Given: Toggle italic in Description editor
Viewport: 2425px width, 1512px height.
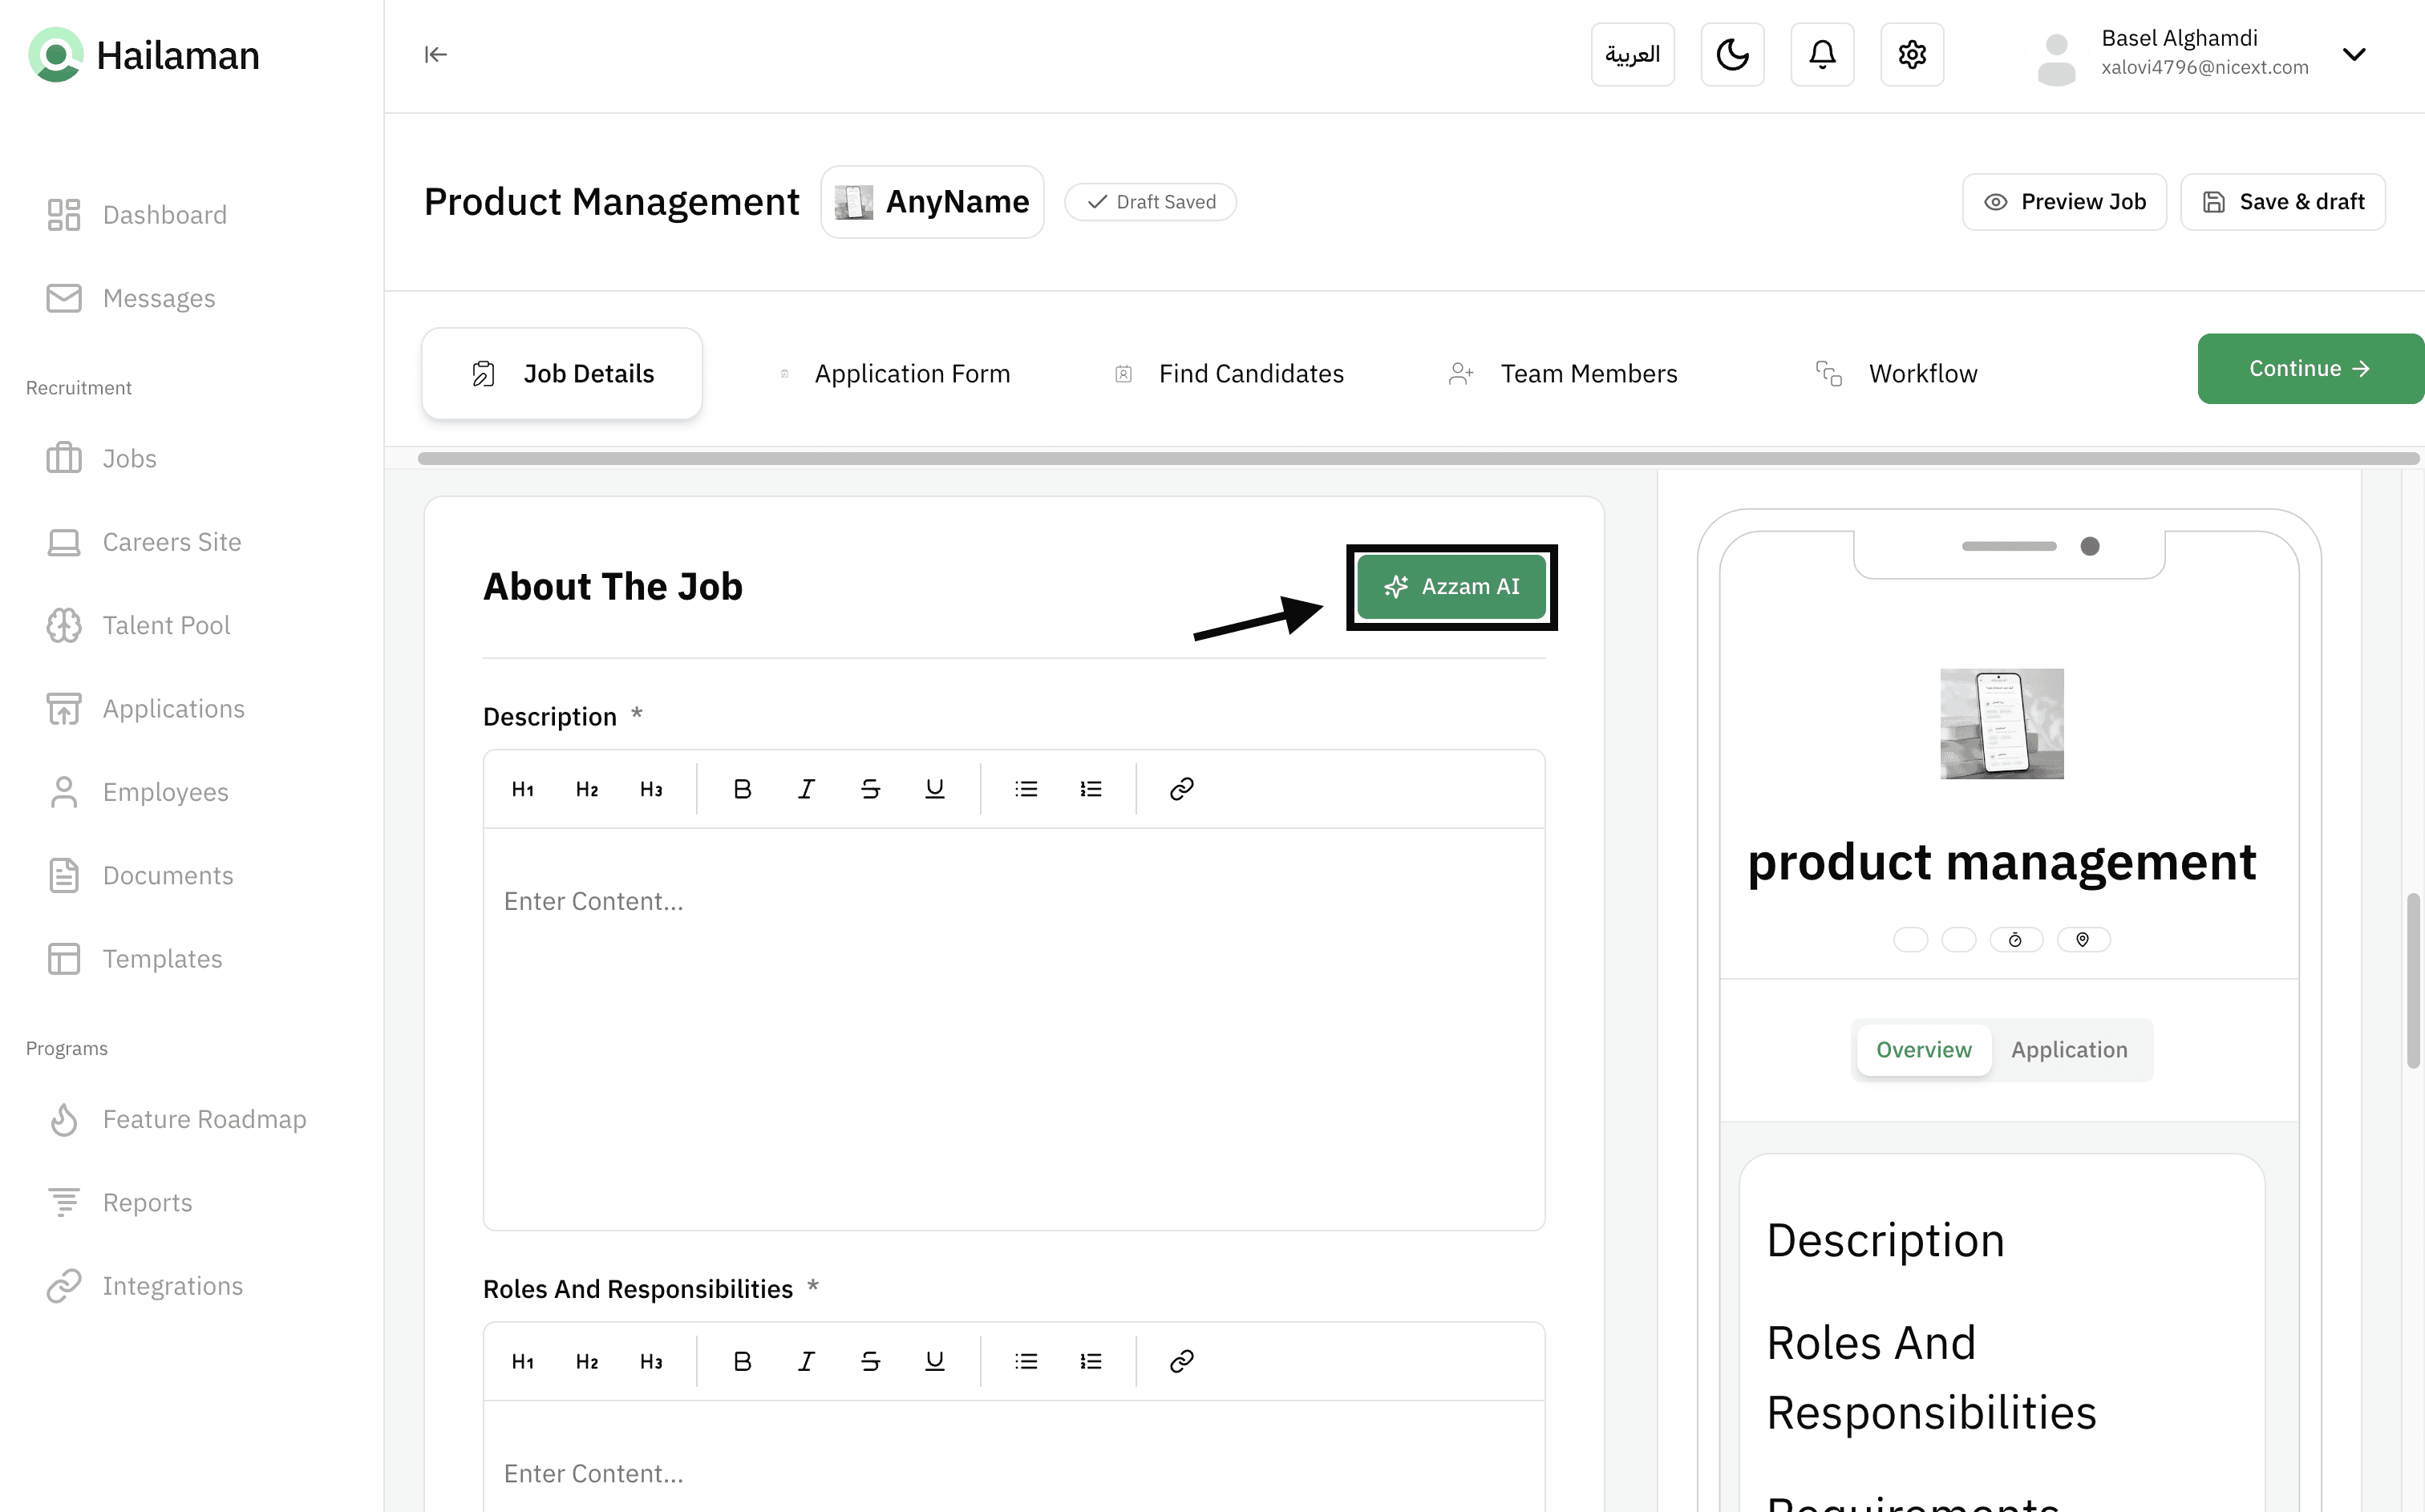Looking at the screenshot, I should (x=806, y=789).
